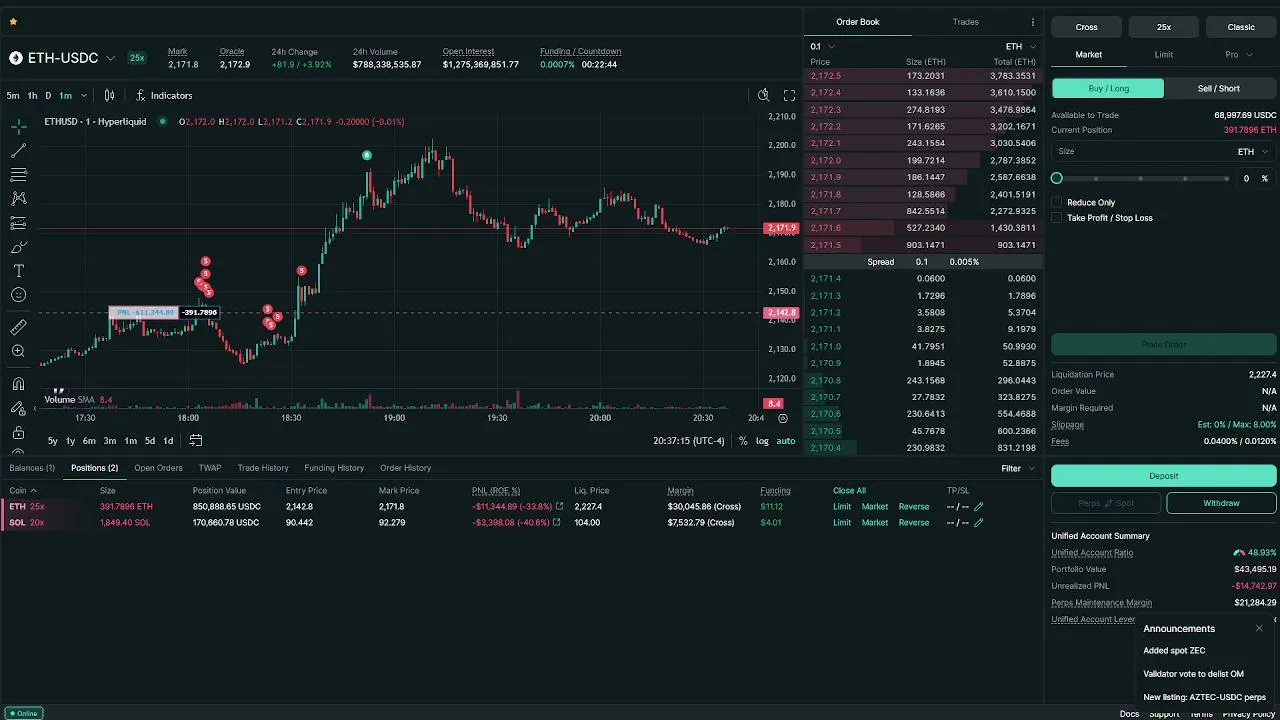The height and width of the screenshot is (720, 1280).
Task: Click Reverse for the ETH position
Action: pos(913,507)
